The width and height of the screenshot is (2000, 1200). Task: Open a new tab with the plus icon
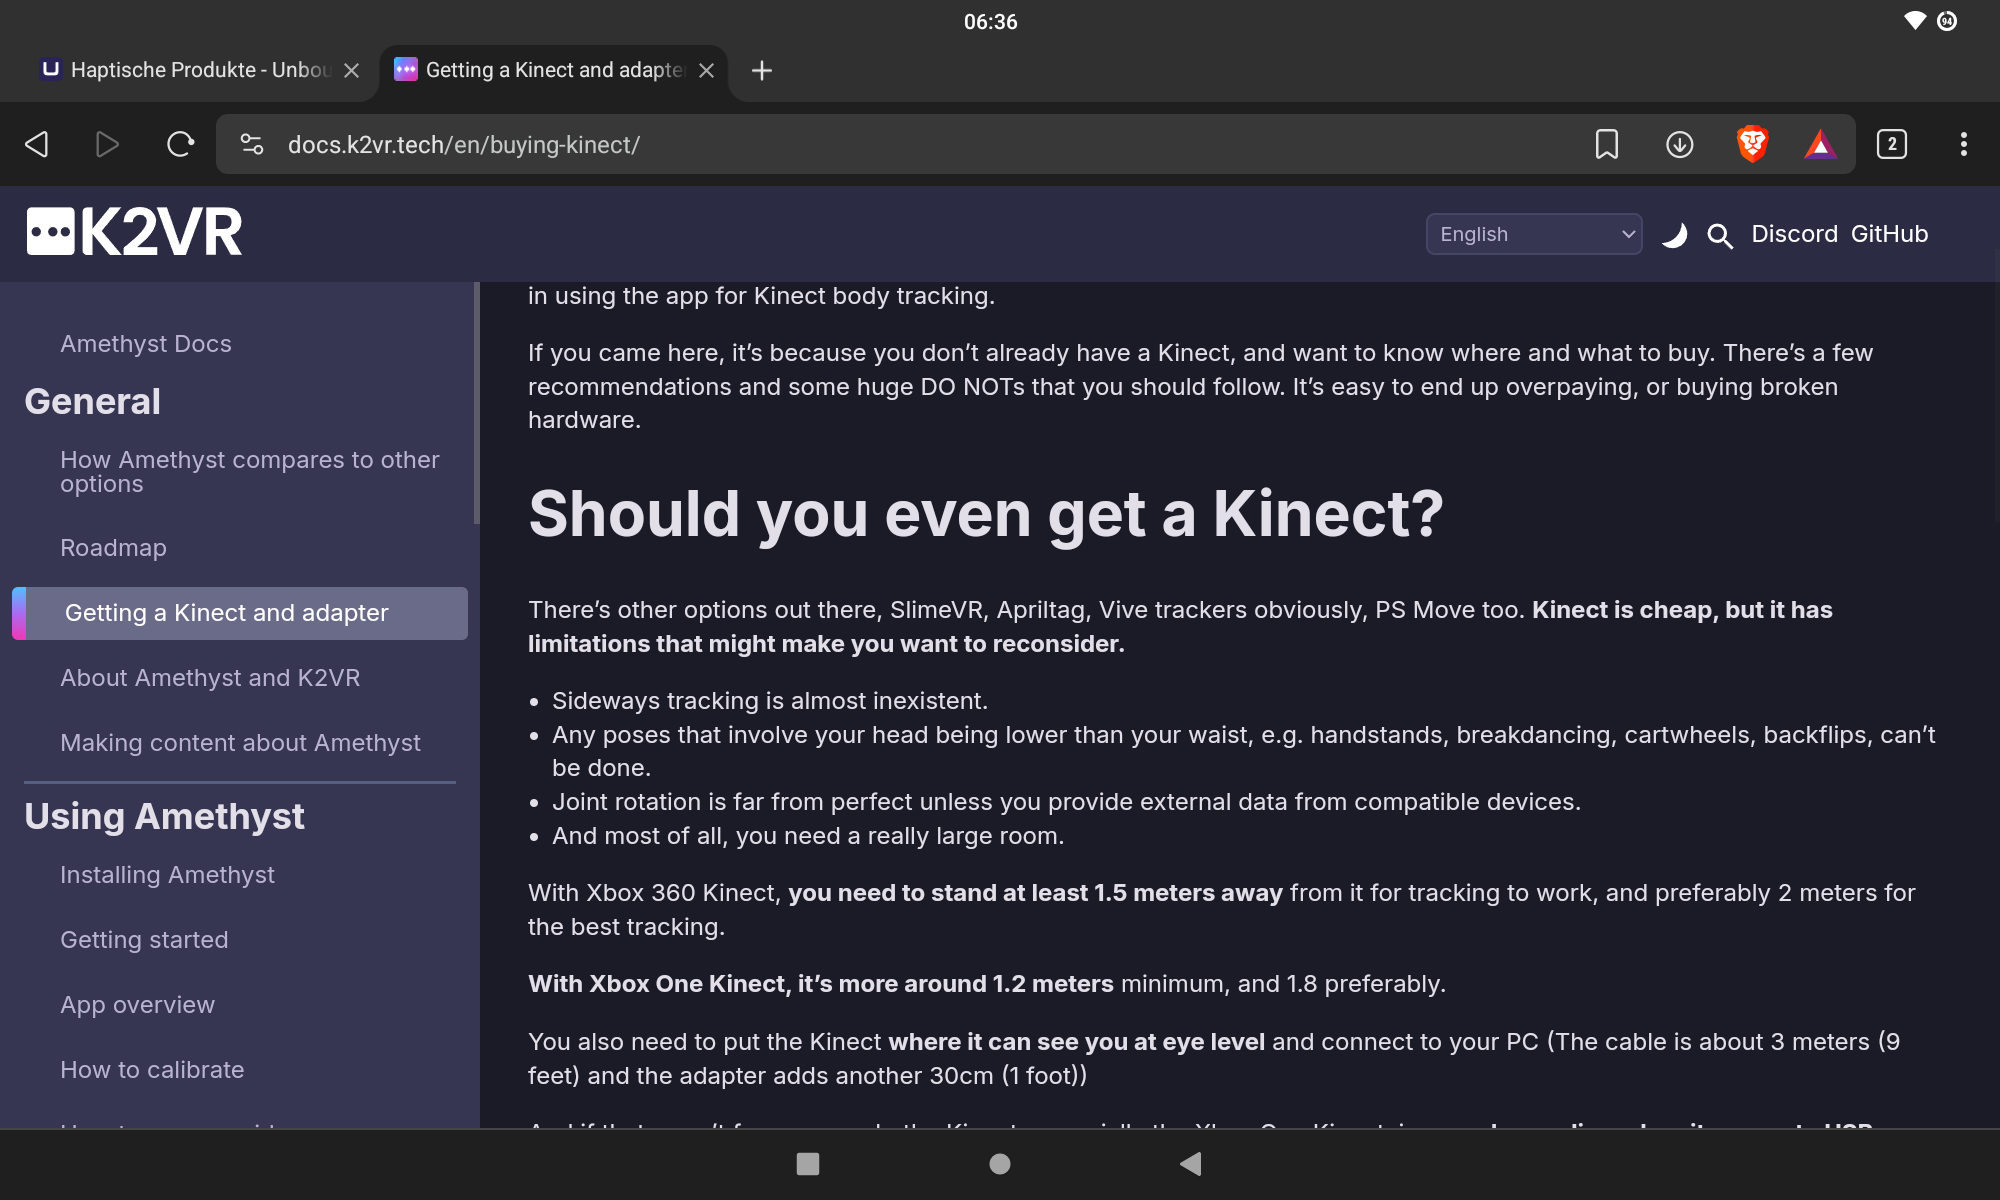761,70
